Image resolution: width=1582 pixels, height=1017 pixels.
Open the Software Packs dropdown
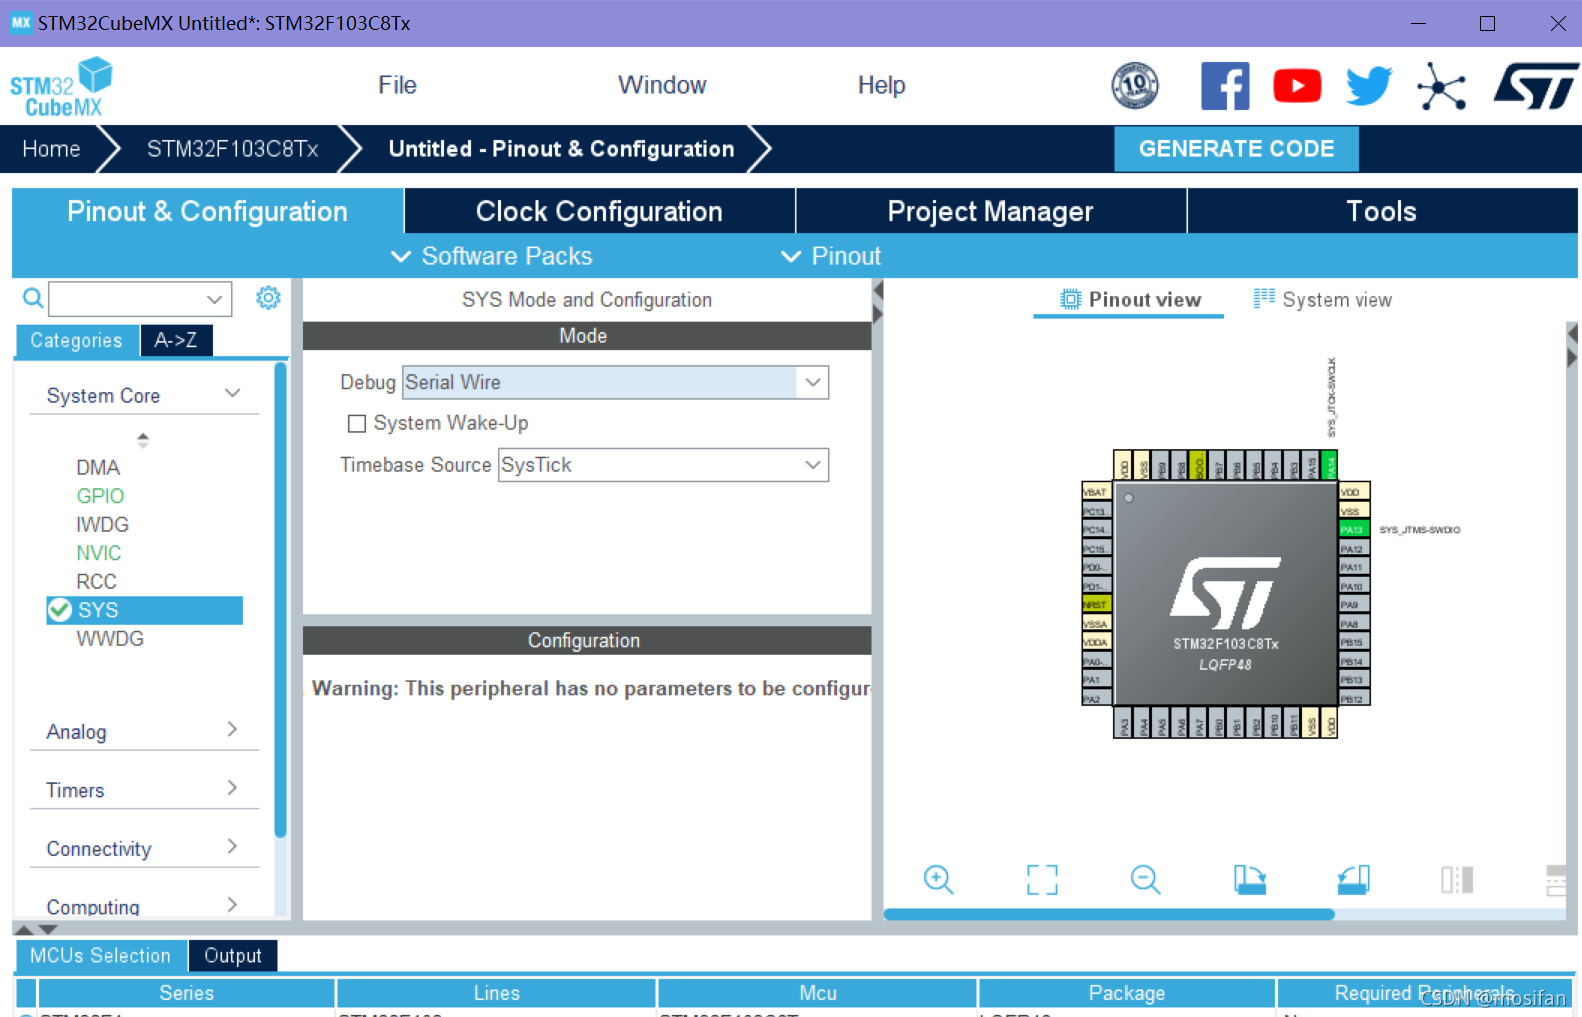click(x=491, y=256)
